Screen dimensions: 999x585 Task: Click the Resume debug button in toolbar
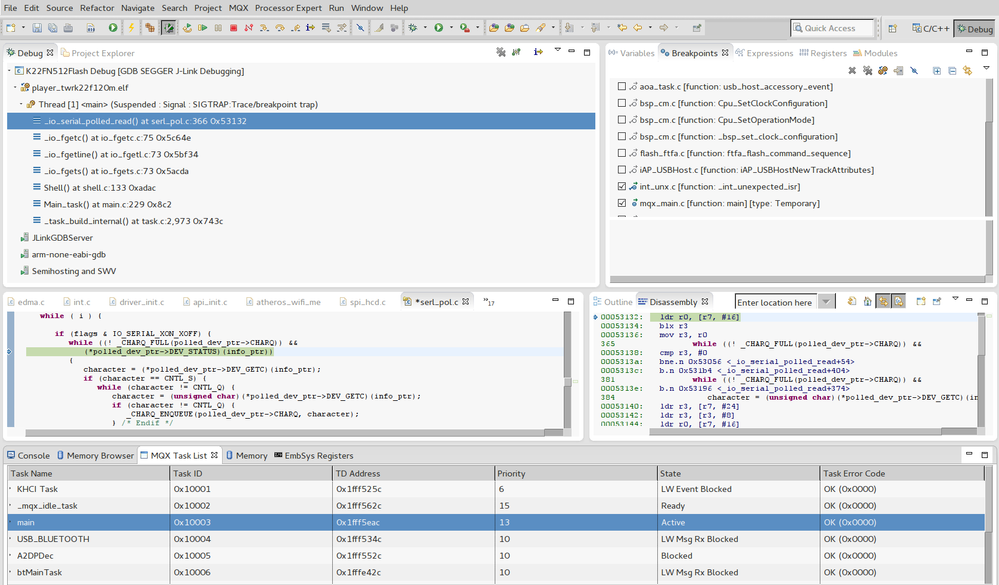tap(203, 28)
